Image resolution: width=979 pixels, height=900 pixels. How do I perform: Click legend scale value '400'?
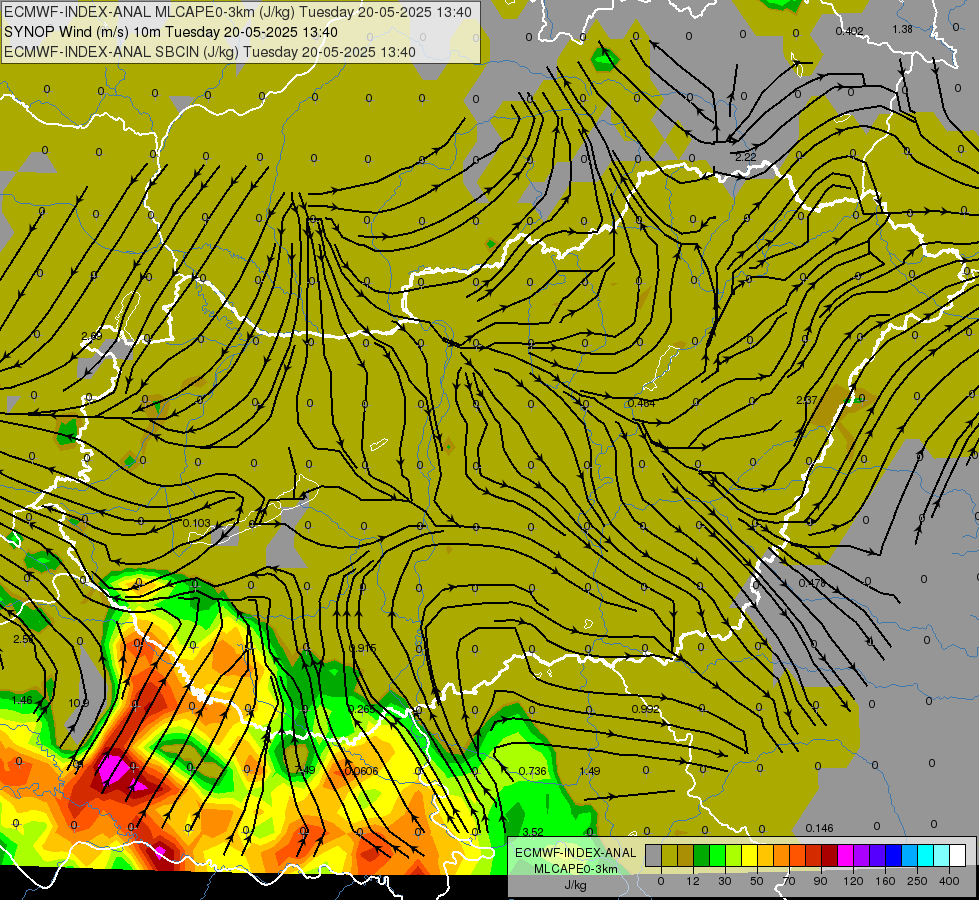[949, 881]
